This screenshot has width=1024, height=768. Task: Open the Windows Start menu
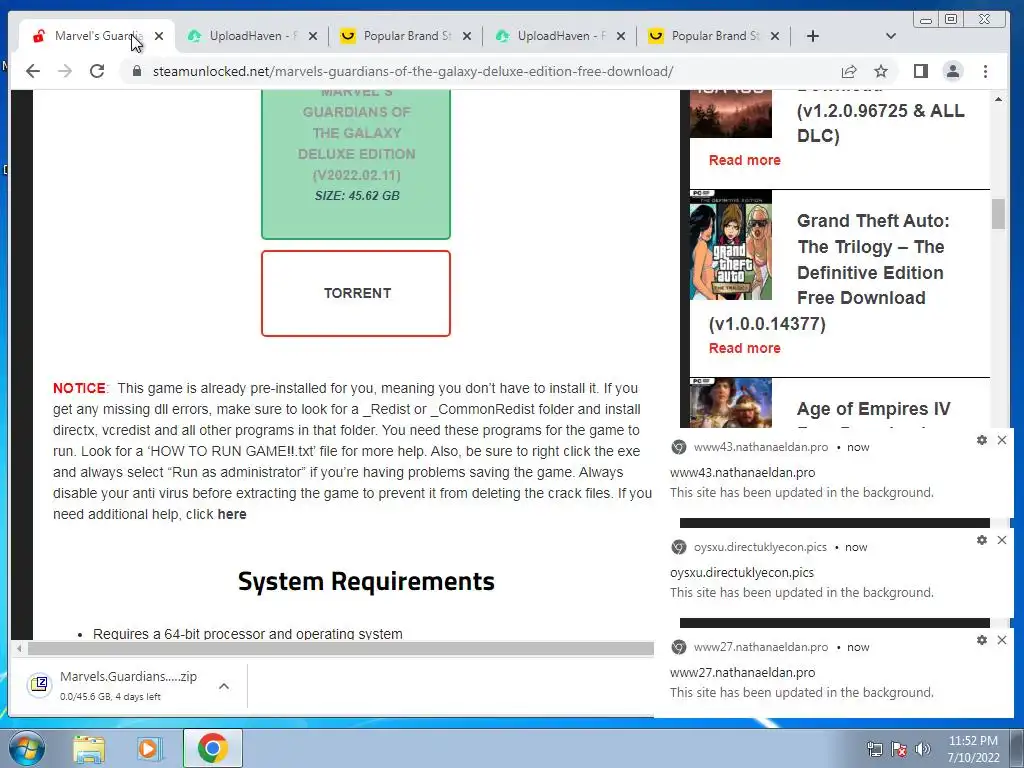(x=26, y=748)
